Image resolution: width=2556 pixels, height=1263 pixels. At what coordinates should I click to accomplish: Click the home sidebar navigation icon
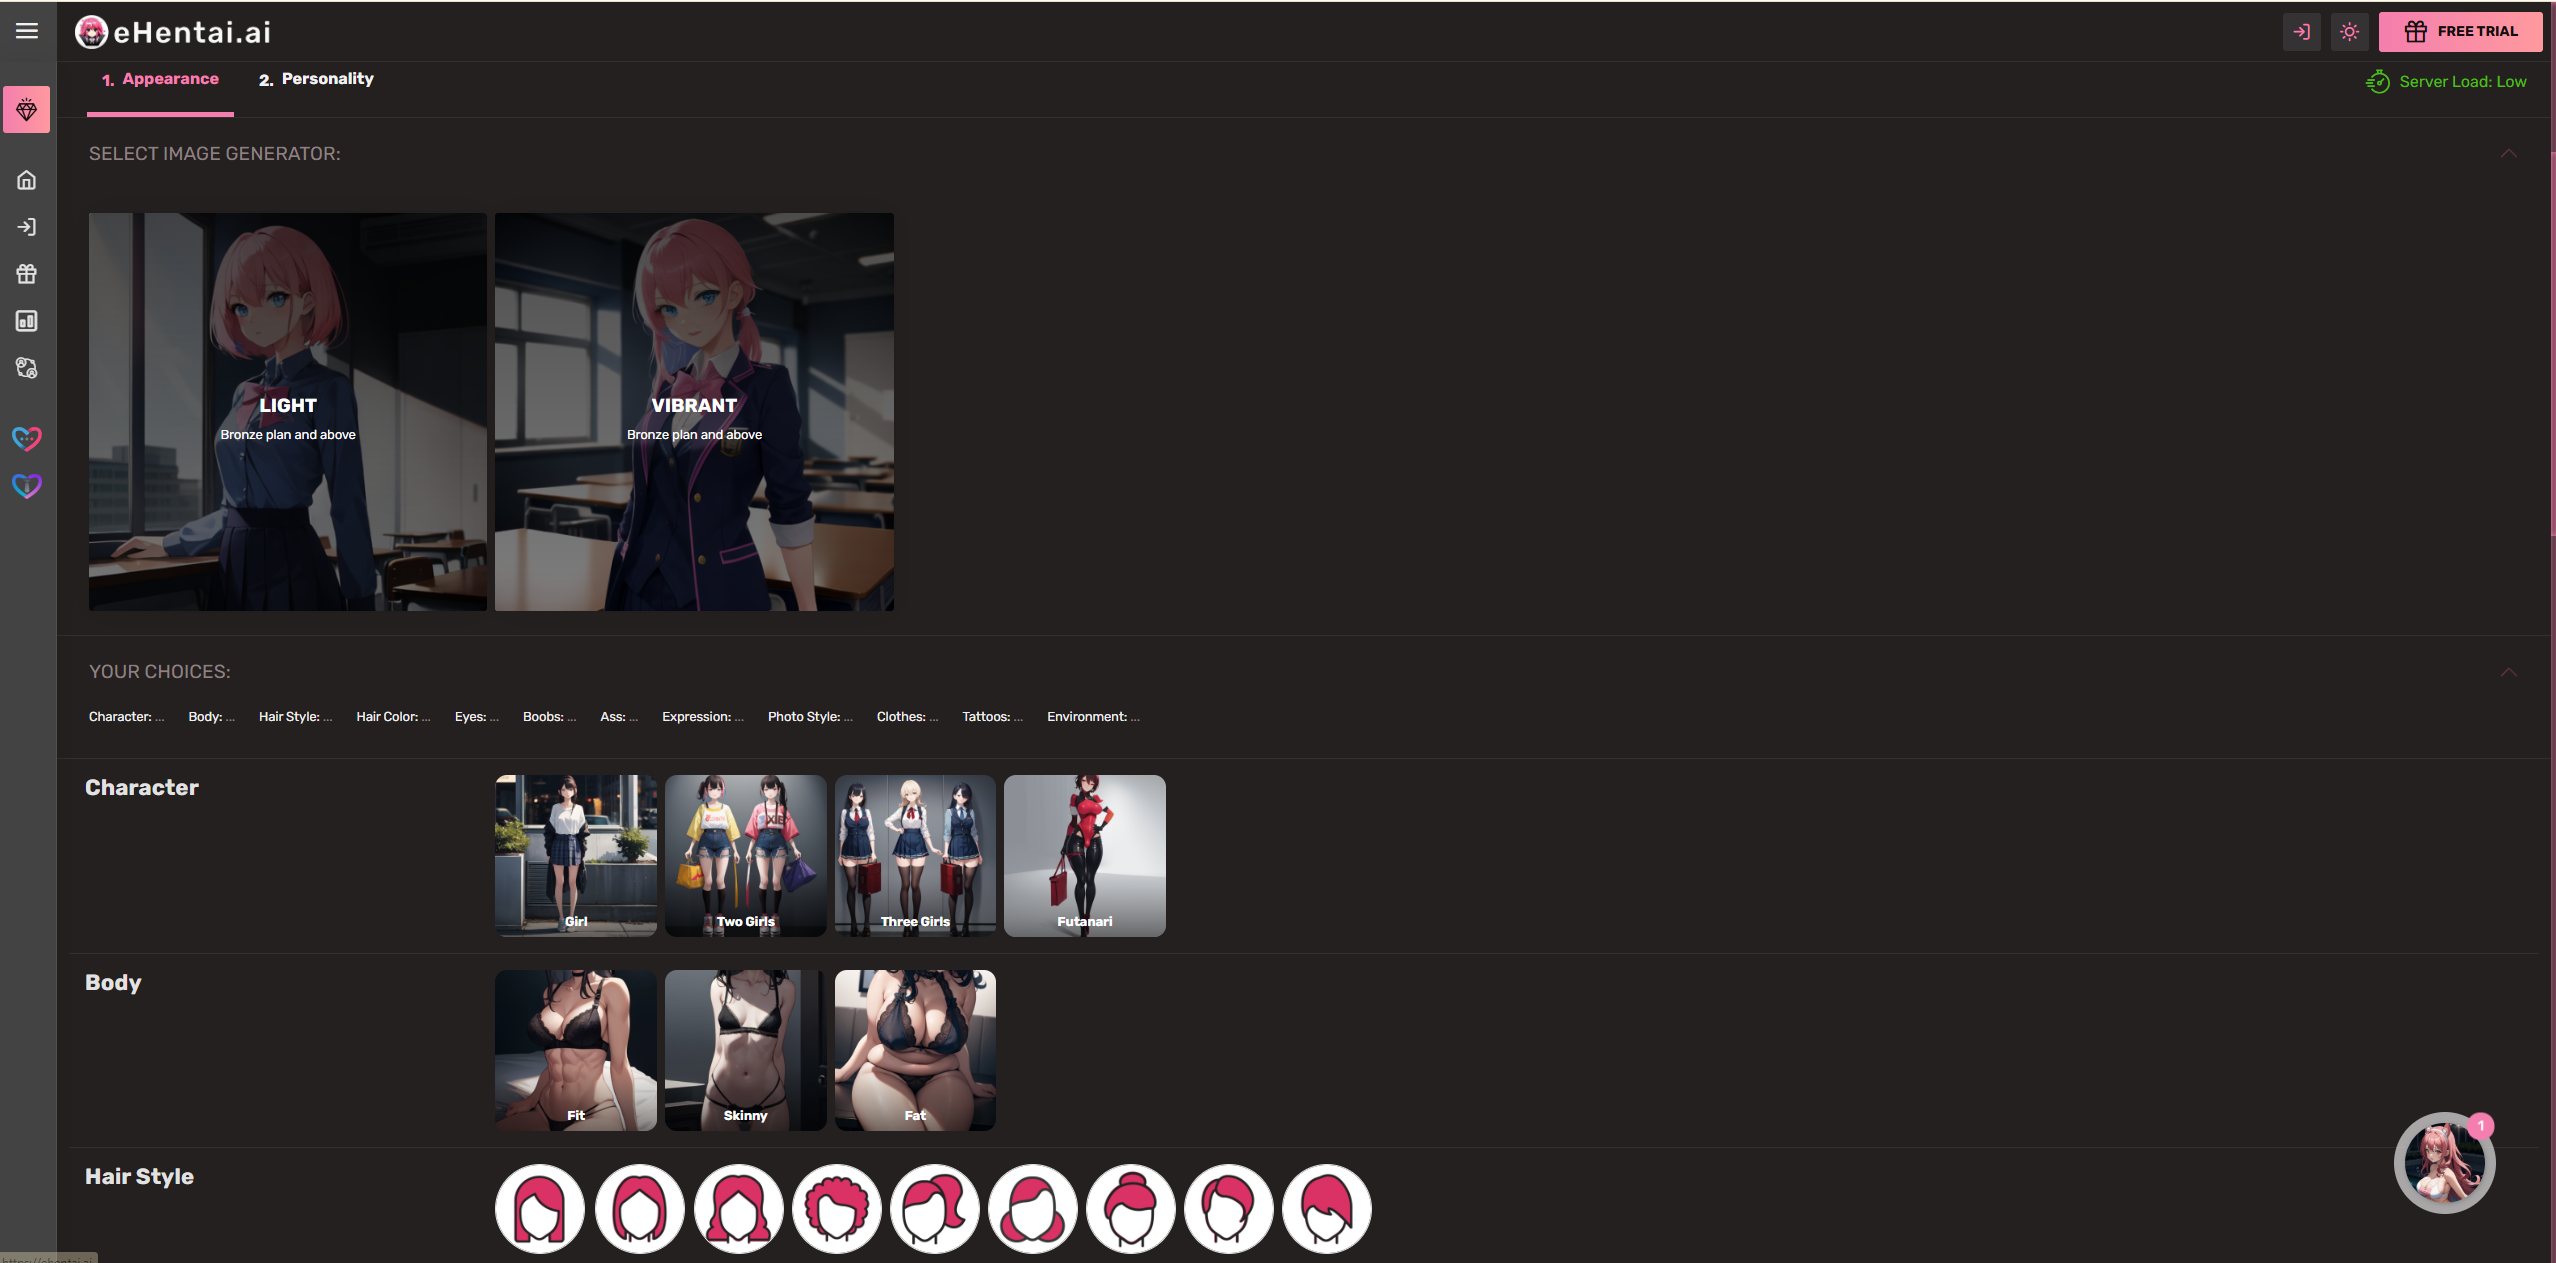(x=29, y=179)
